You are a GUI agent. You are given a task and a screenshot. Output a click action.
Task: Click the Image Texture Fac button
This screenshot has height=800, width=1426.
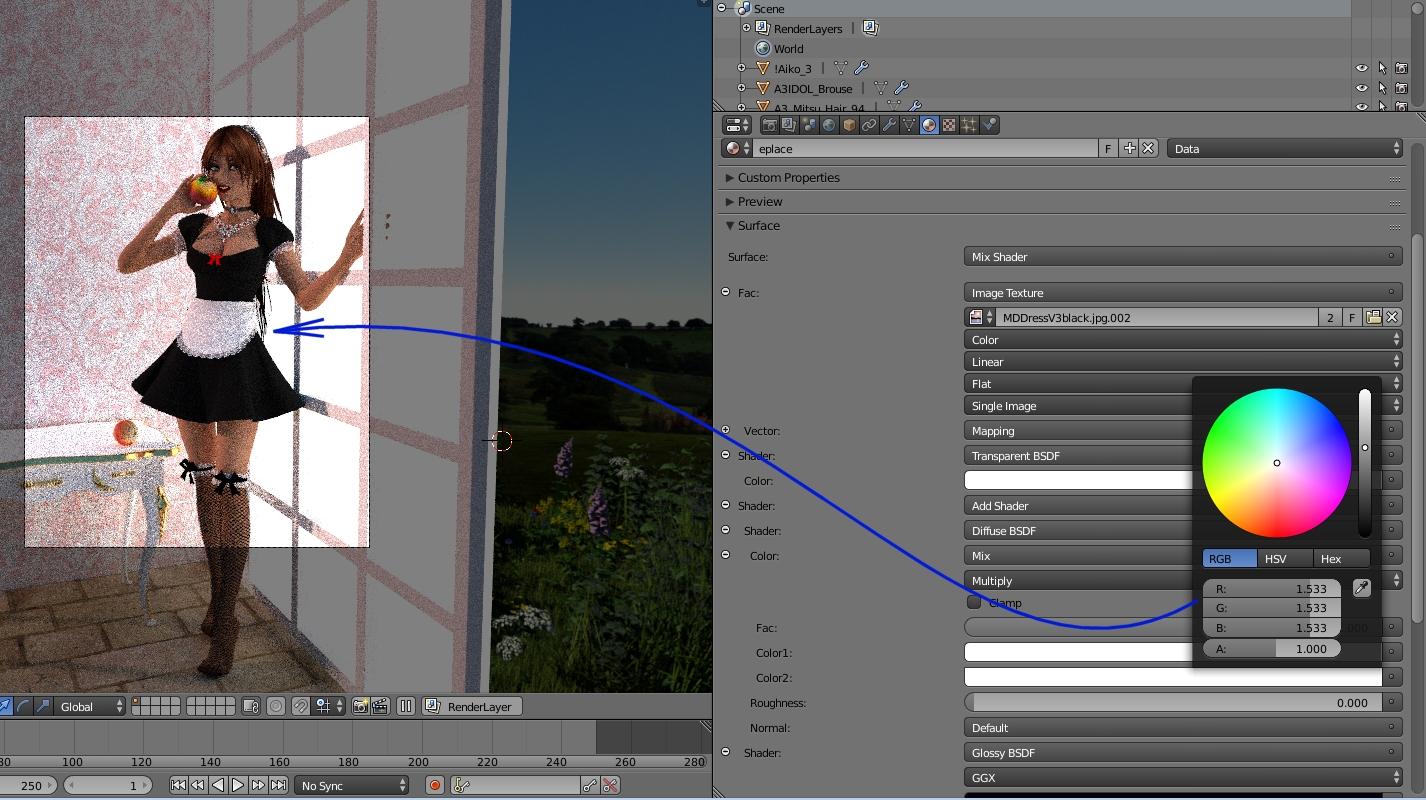click(x=1183, y=292)
